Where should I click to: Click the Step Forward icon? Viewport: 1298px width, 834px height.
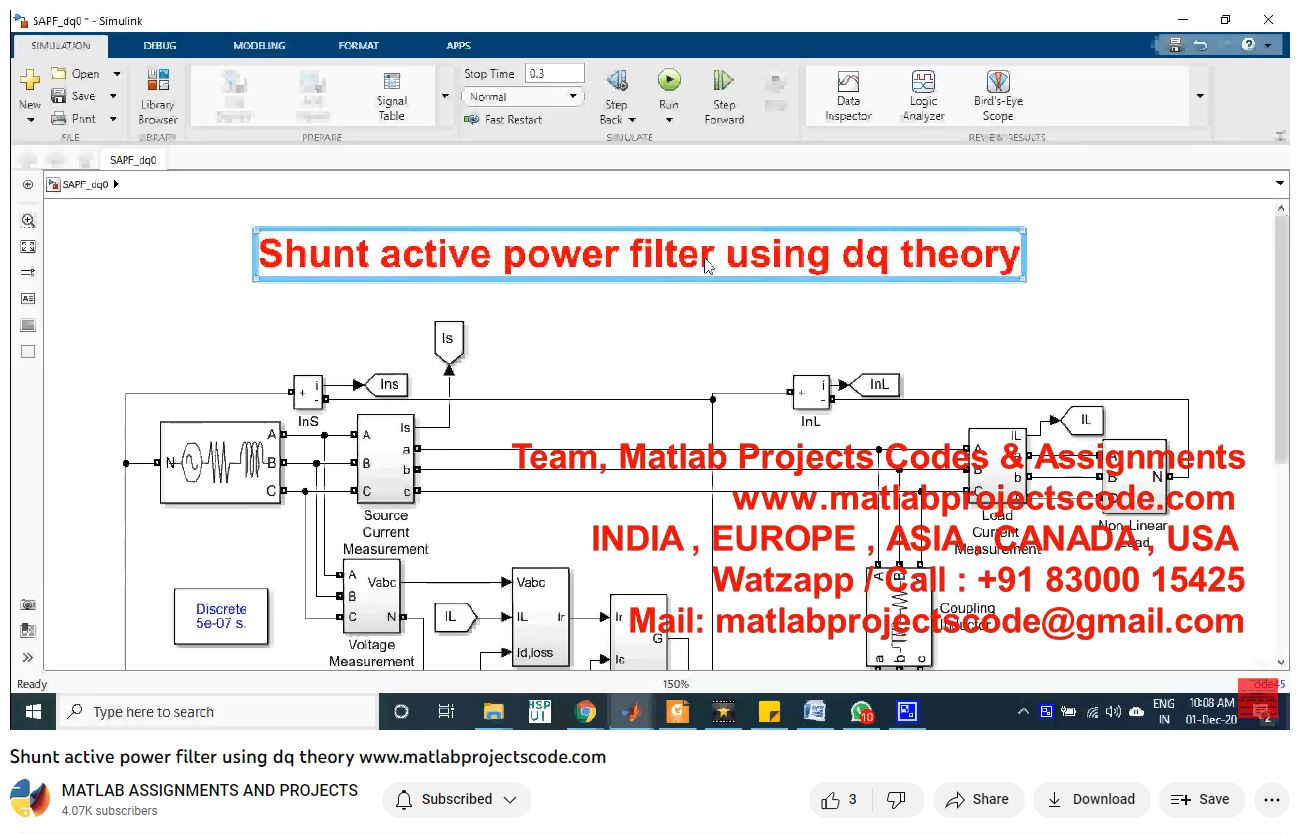(724, 81)
